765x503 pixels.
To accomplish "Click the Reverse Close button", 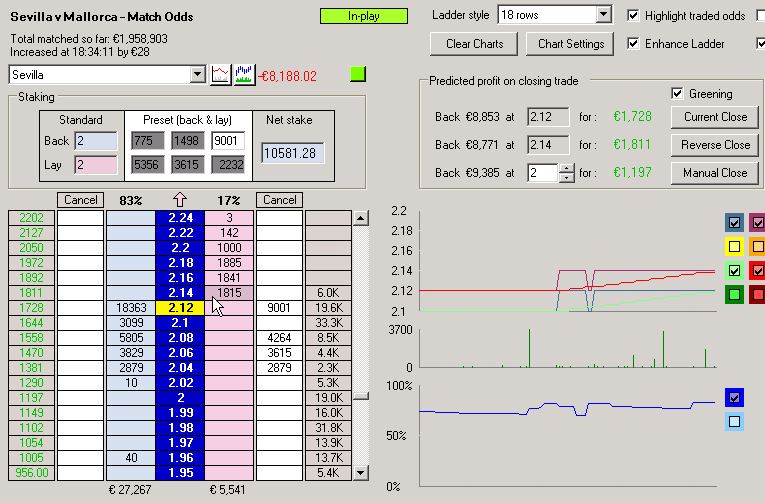I will 715,145.
